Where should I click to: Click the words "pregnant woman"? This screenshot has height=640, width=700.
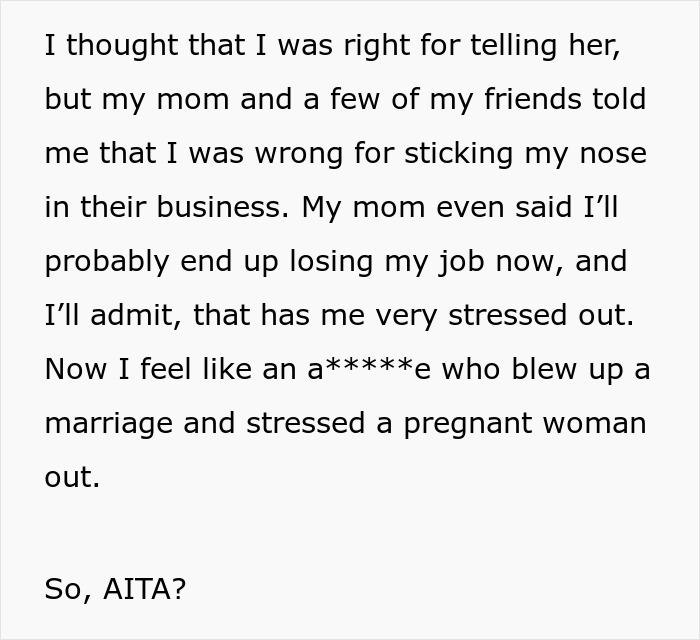[525, 425]
